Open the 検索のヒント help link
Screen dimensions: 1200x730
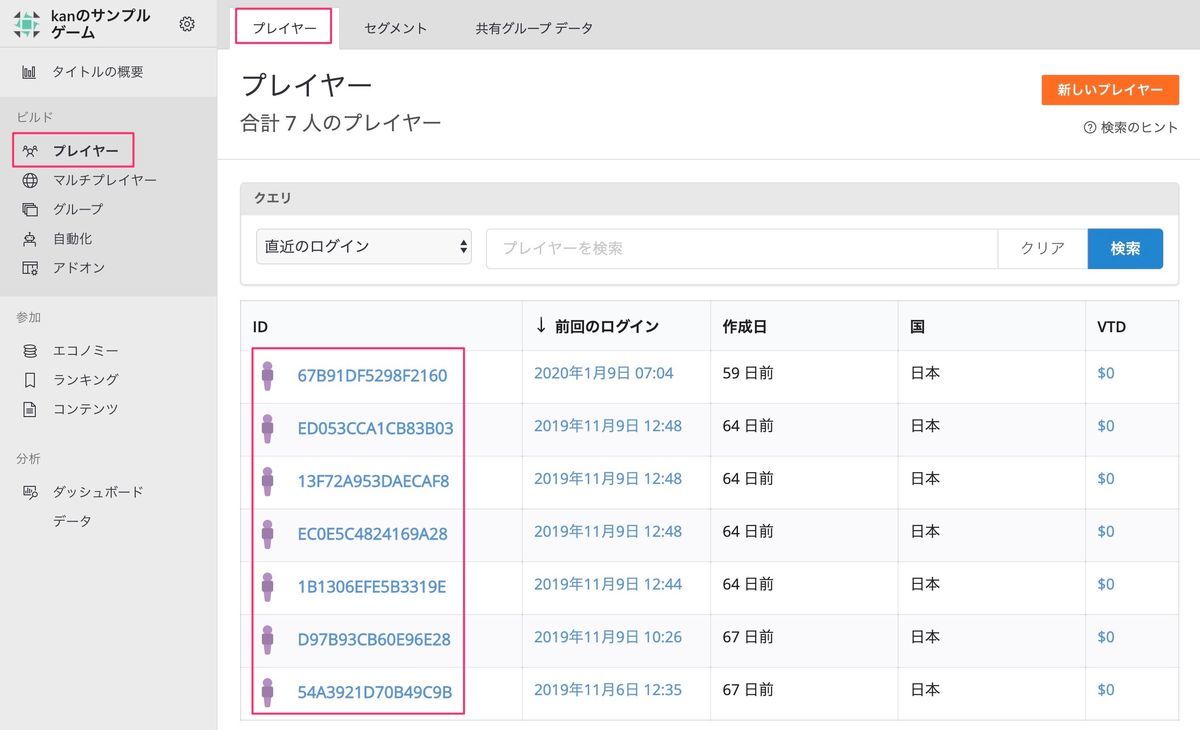point(1130,127)
